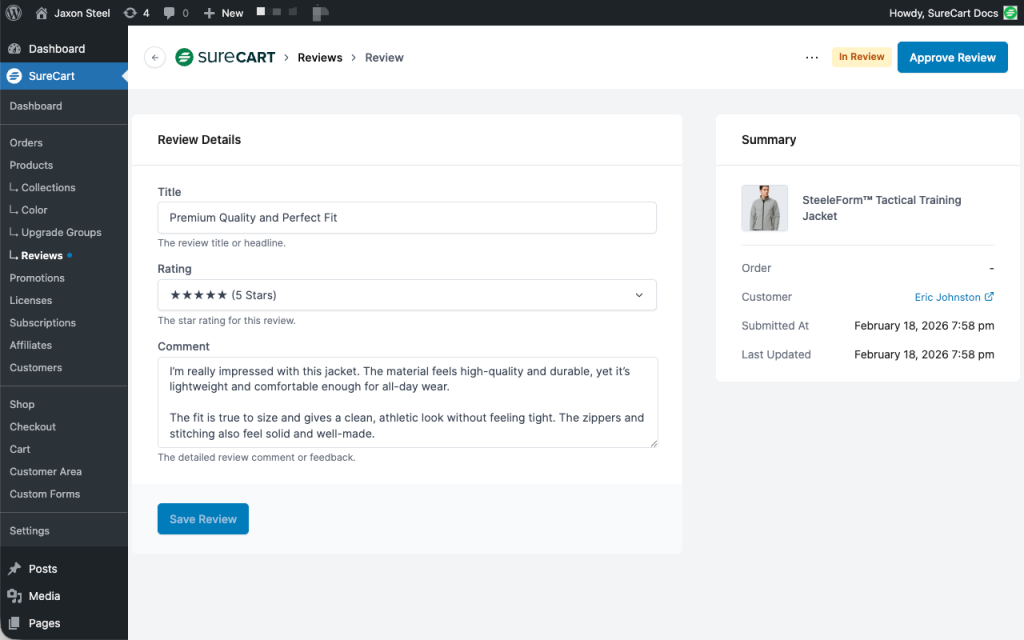This screenshot has height=640, width=1024.
Task: Click the Approve Review button
Action: click(x=952, y=57)
